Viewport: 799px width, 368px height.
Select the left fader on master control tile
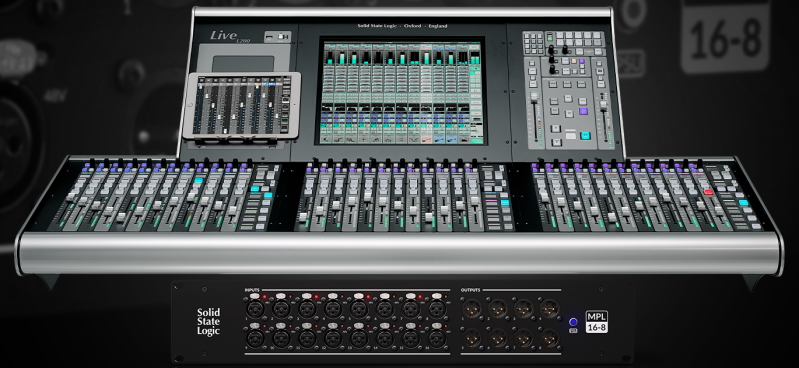click(534, 97)
